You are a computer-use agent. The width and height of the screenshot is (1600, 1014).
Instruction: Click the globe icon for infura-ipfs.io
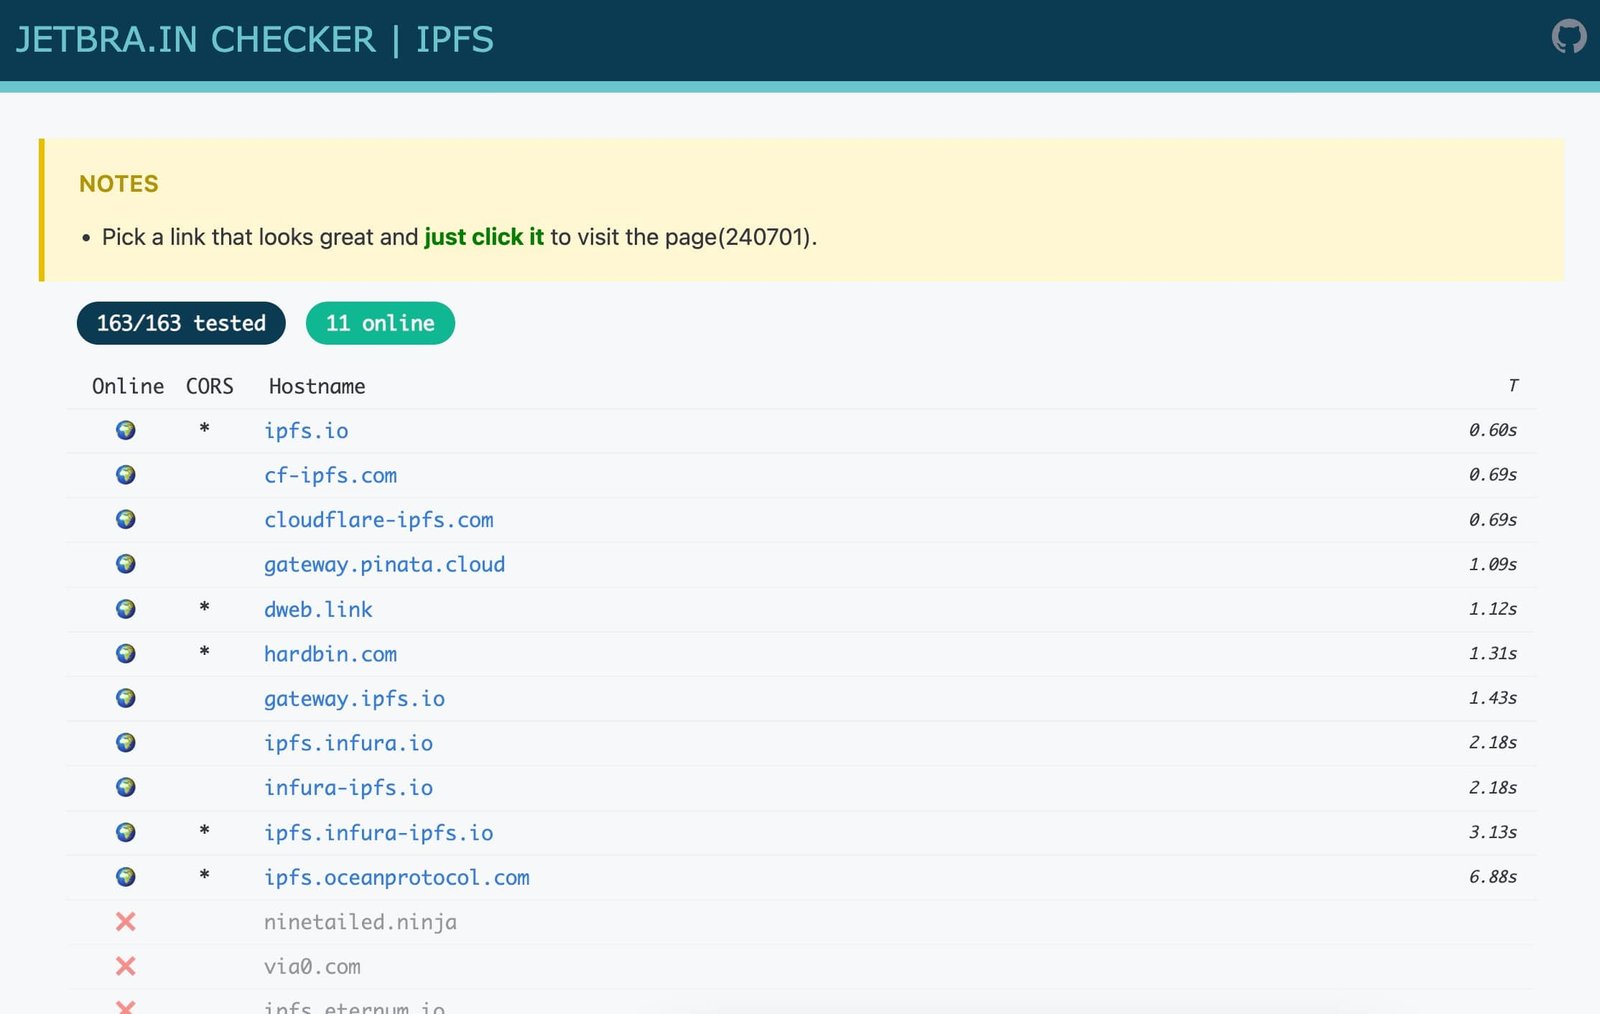coord(126,787)
